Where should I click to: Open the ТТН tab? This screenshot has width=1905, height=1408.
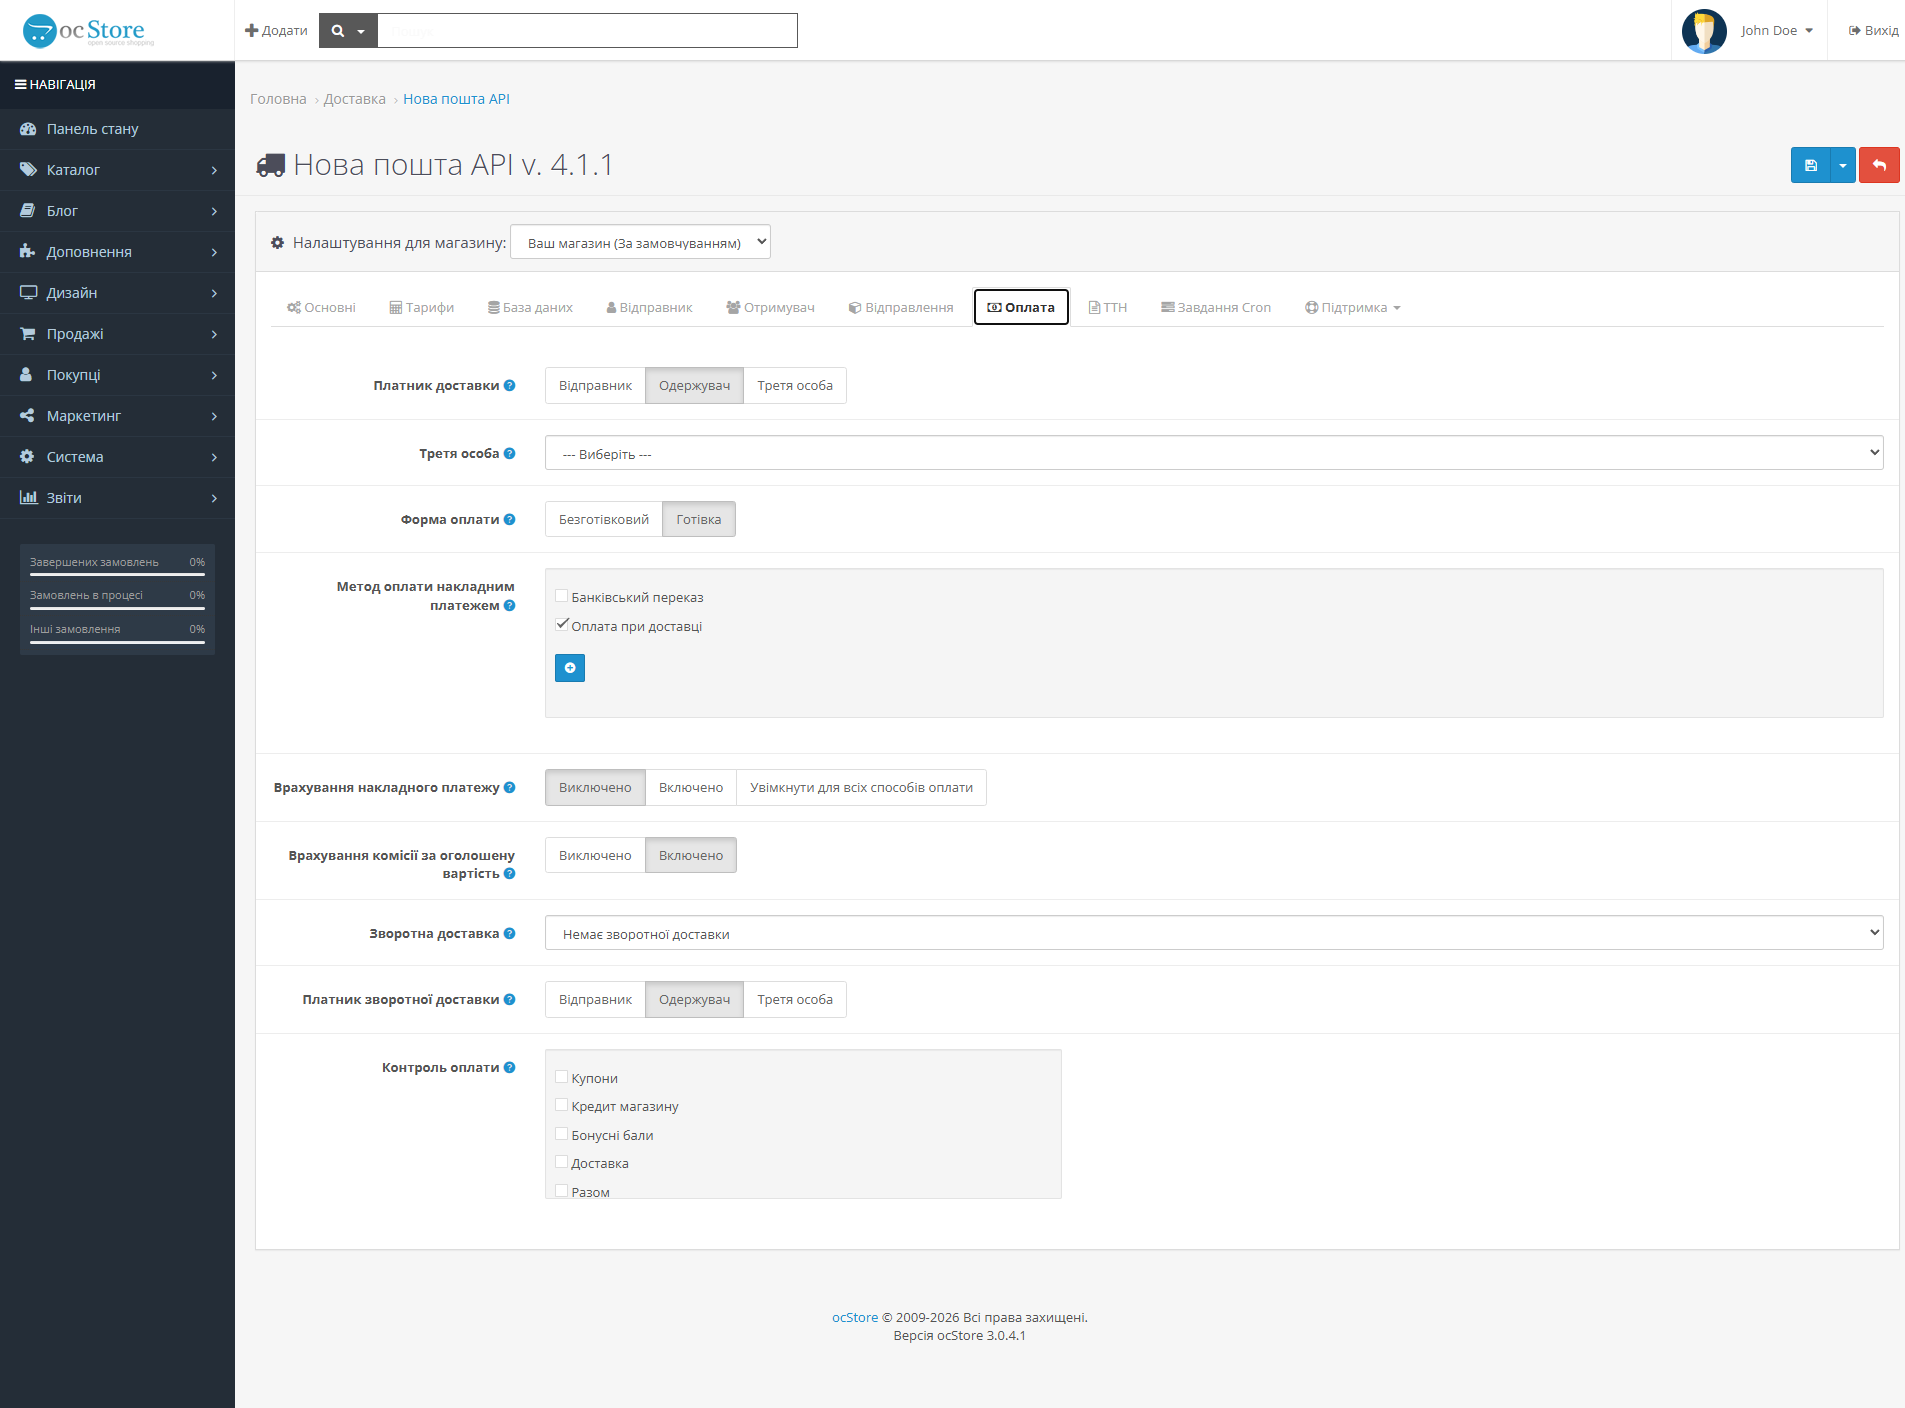(x=1108, y=308)
